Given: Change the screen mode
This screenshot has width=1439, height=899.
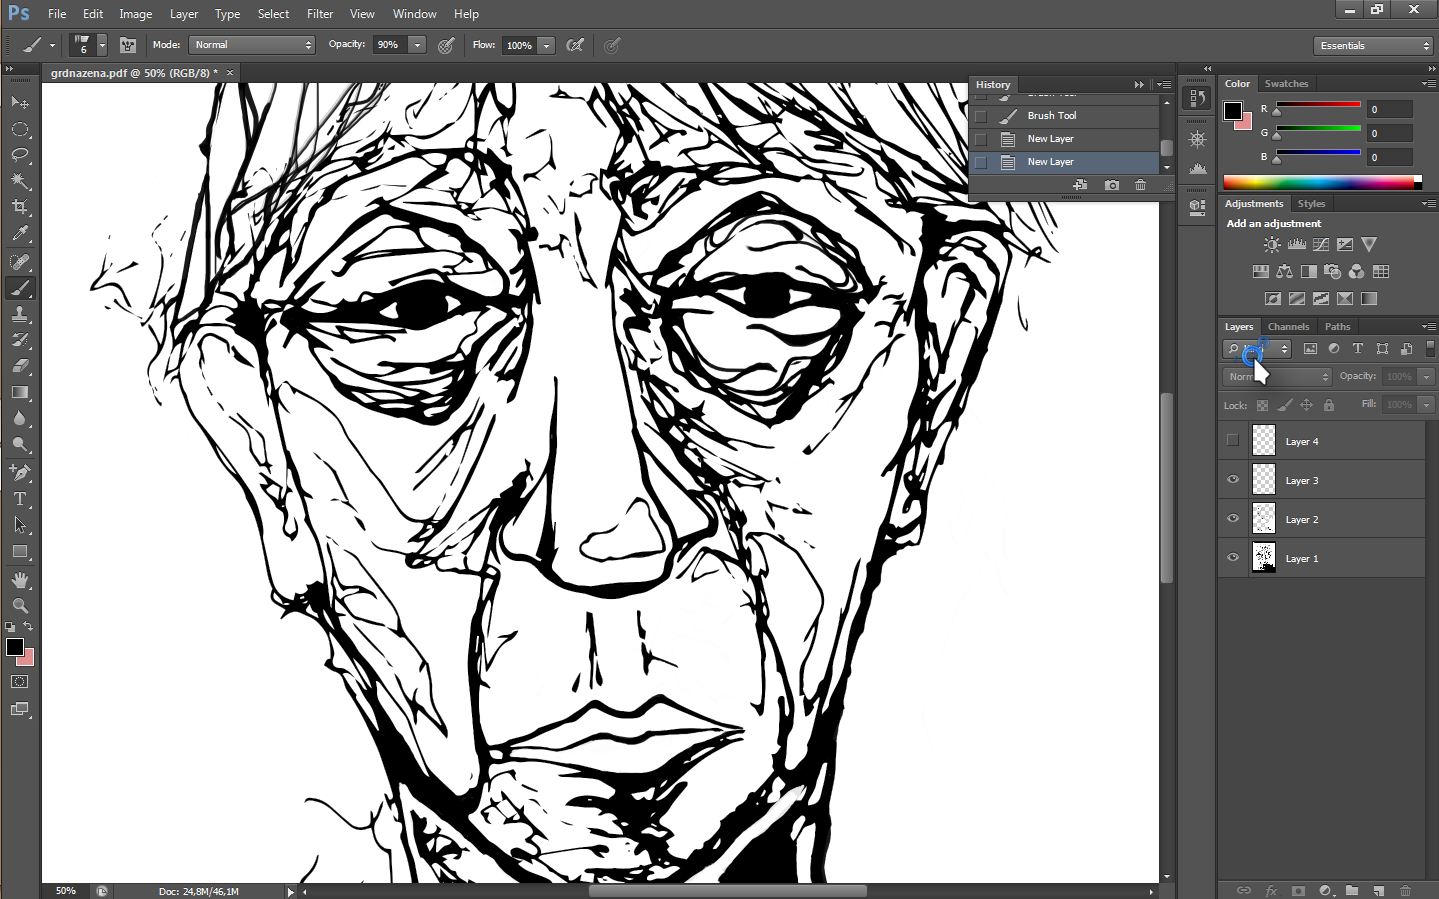Looking at the screenshot, I should pyautogui.click(x=20, y=709).
